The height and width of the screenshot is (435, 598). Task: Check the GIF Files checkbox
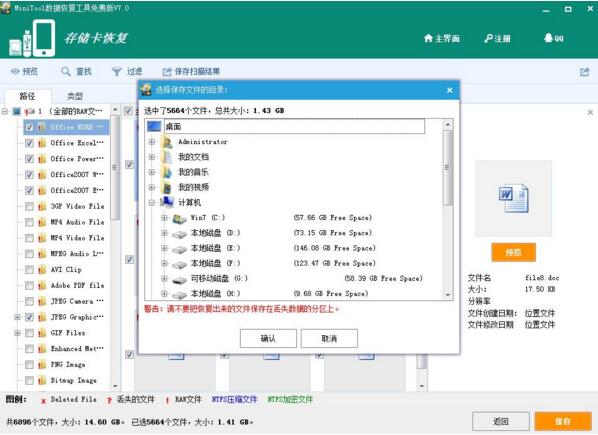pos(29,333)
